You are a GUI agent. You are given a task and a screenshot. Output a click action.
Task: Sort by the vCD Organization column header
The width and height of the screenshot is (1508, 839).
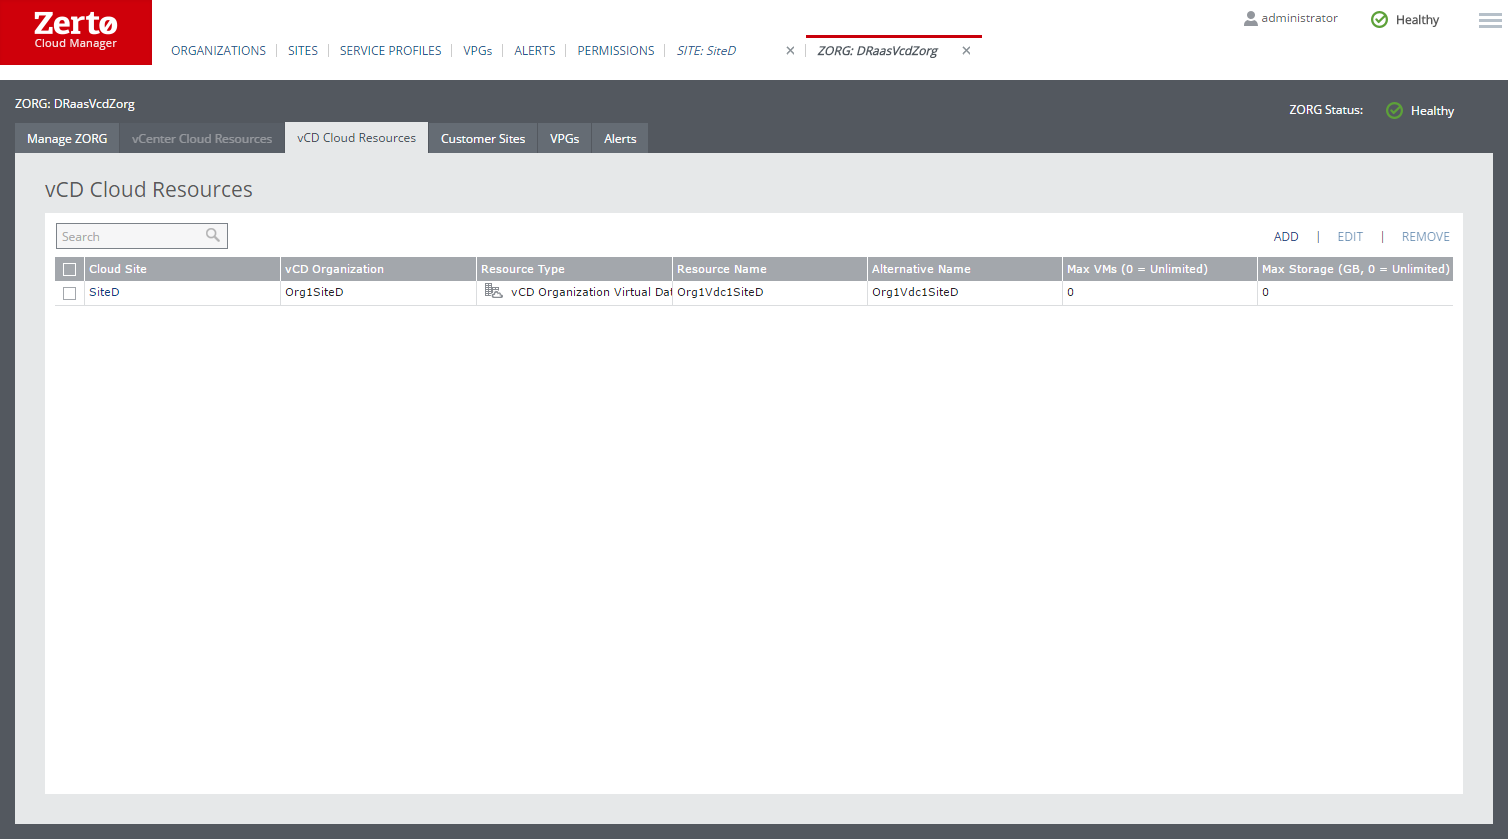pyautogui.click(x=378, y=269)
